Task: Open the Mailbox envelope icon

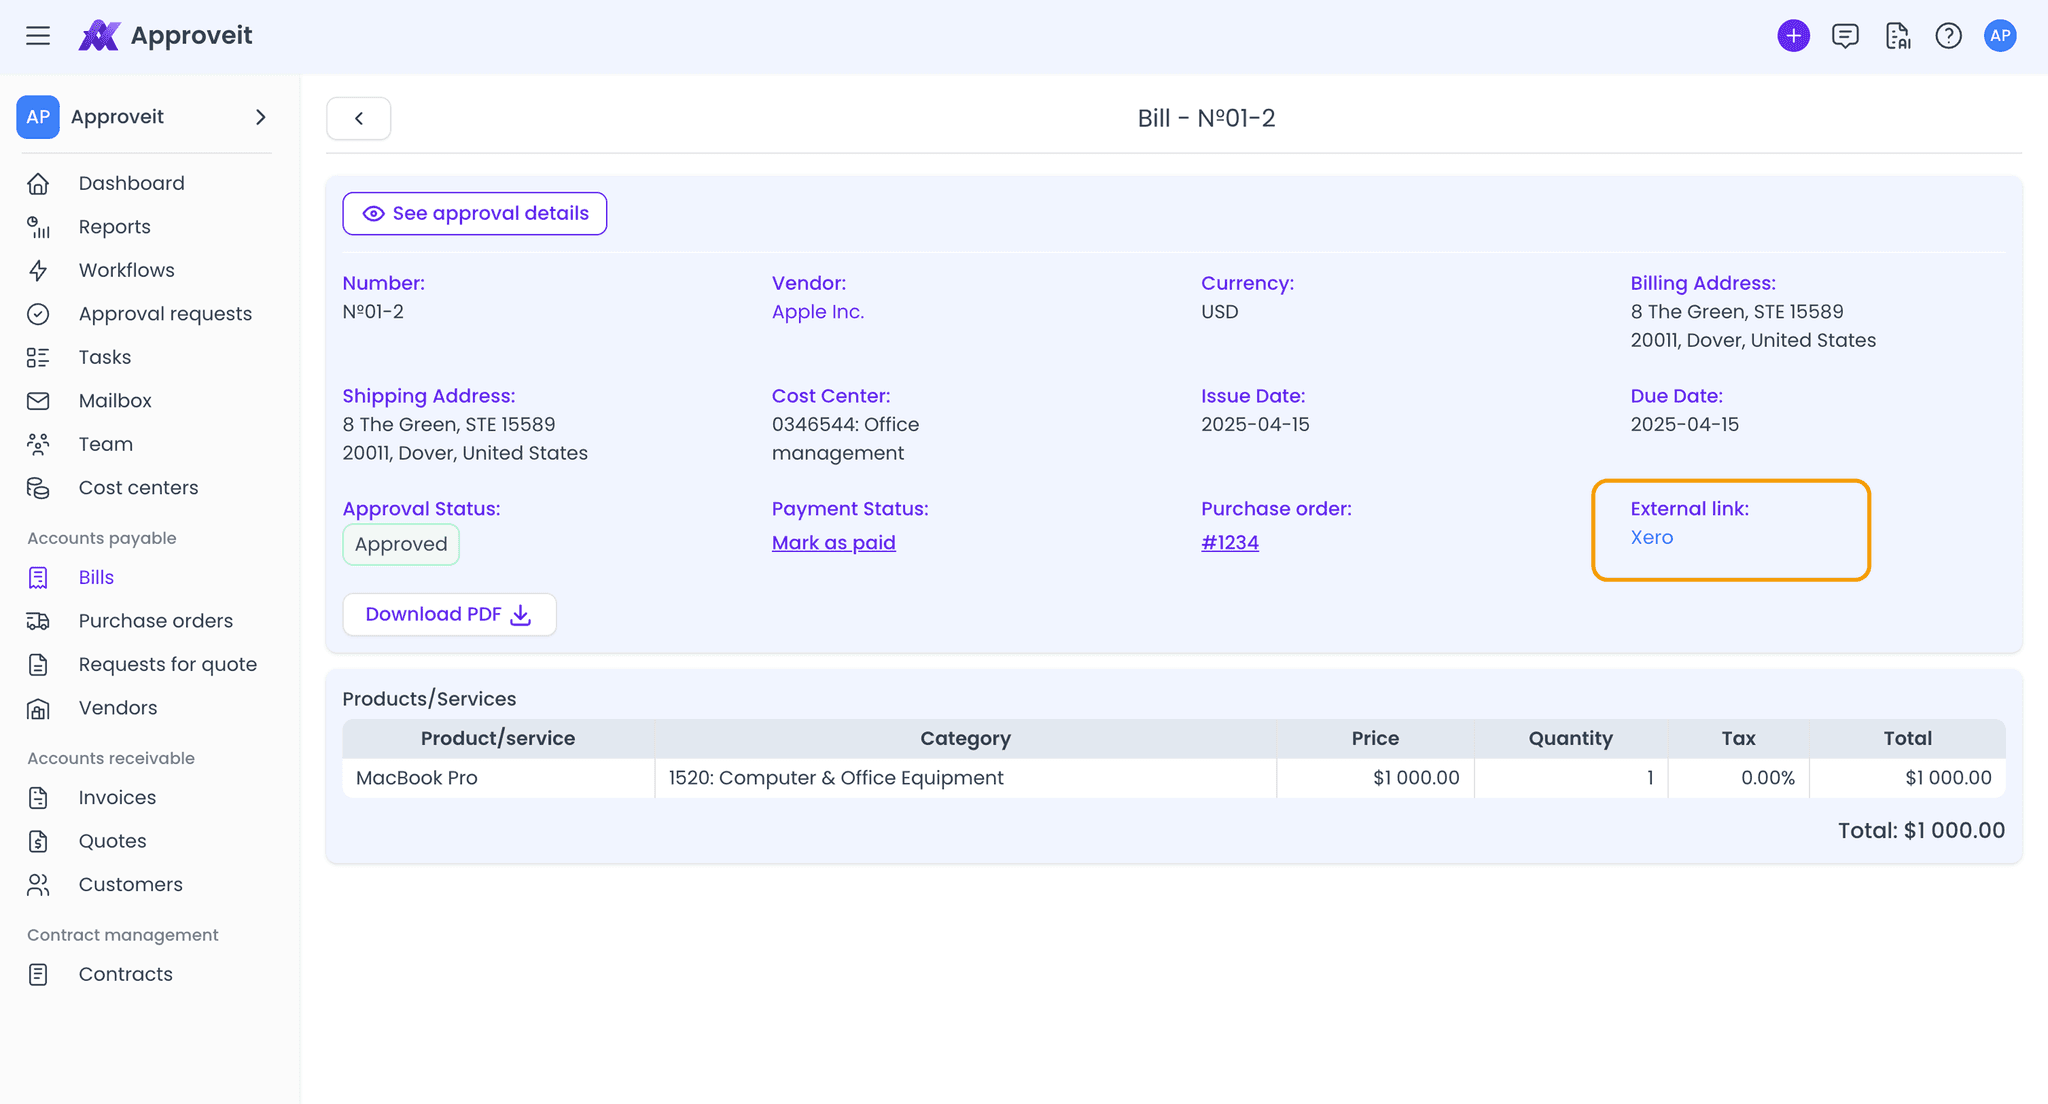Action: pos(38,400)
